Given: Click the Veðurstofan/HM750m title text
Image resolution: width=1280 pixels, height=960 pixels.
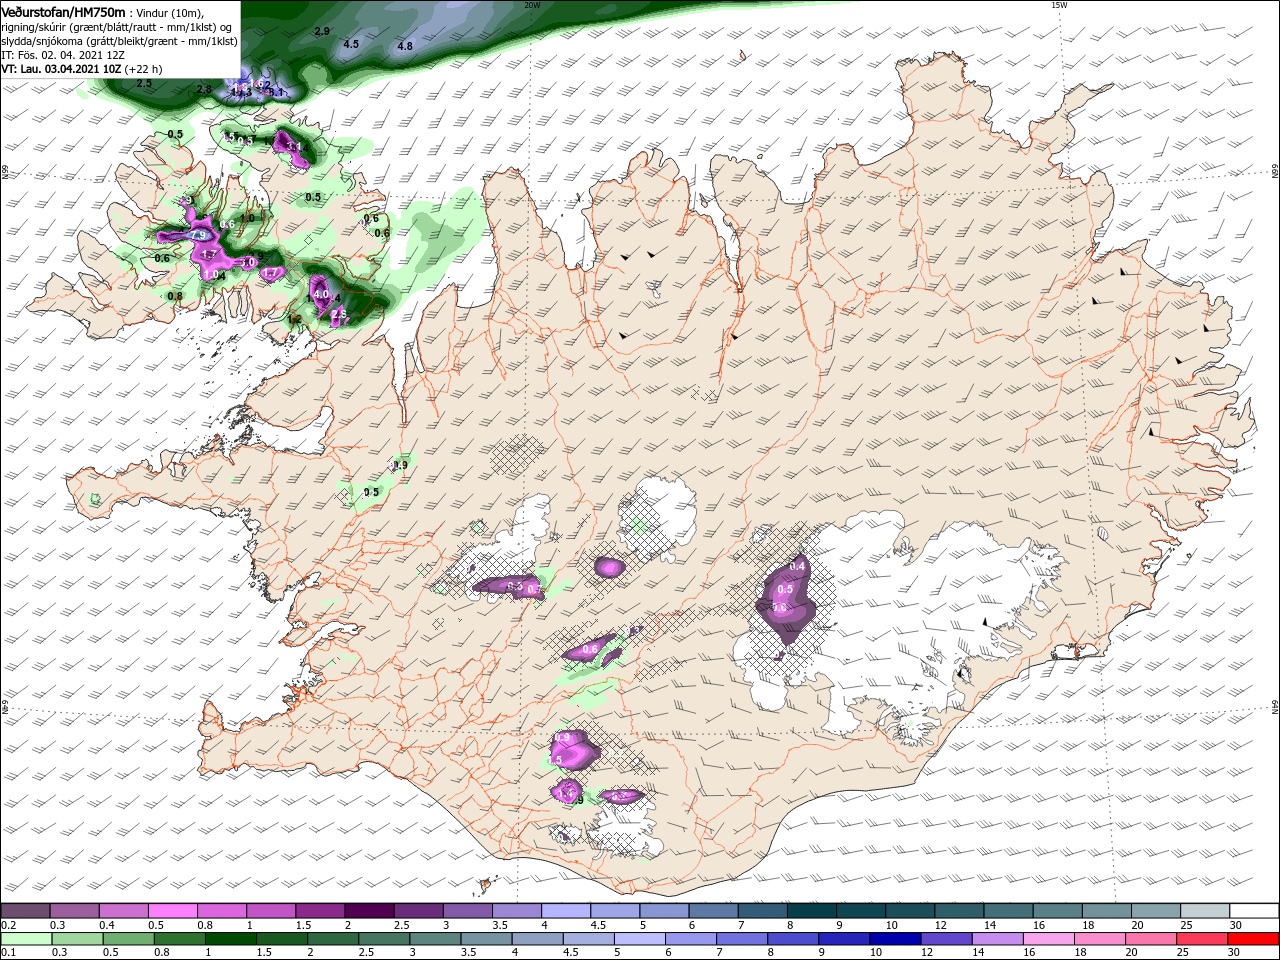Looking at the screenshot, I should click(x=63, y=11).
